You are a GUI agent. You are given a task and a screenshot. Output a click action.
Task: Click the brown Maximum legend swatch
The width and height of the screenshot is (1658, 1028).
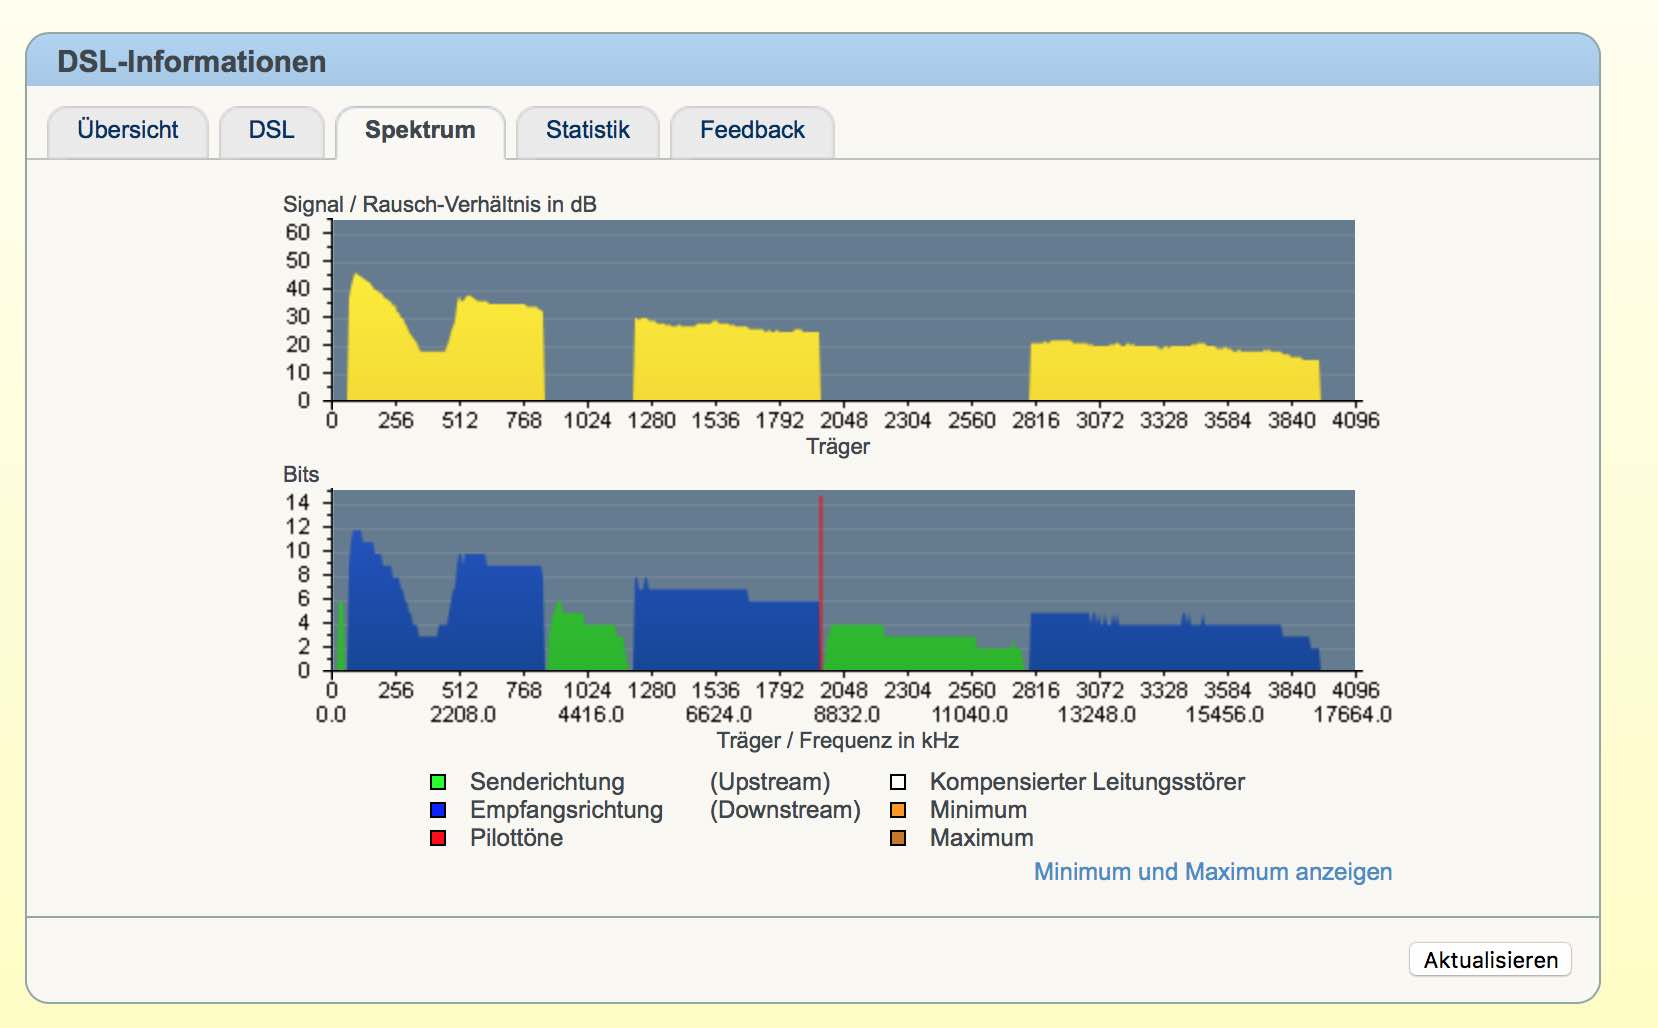898,838
